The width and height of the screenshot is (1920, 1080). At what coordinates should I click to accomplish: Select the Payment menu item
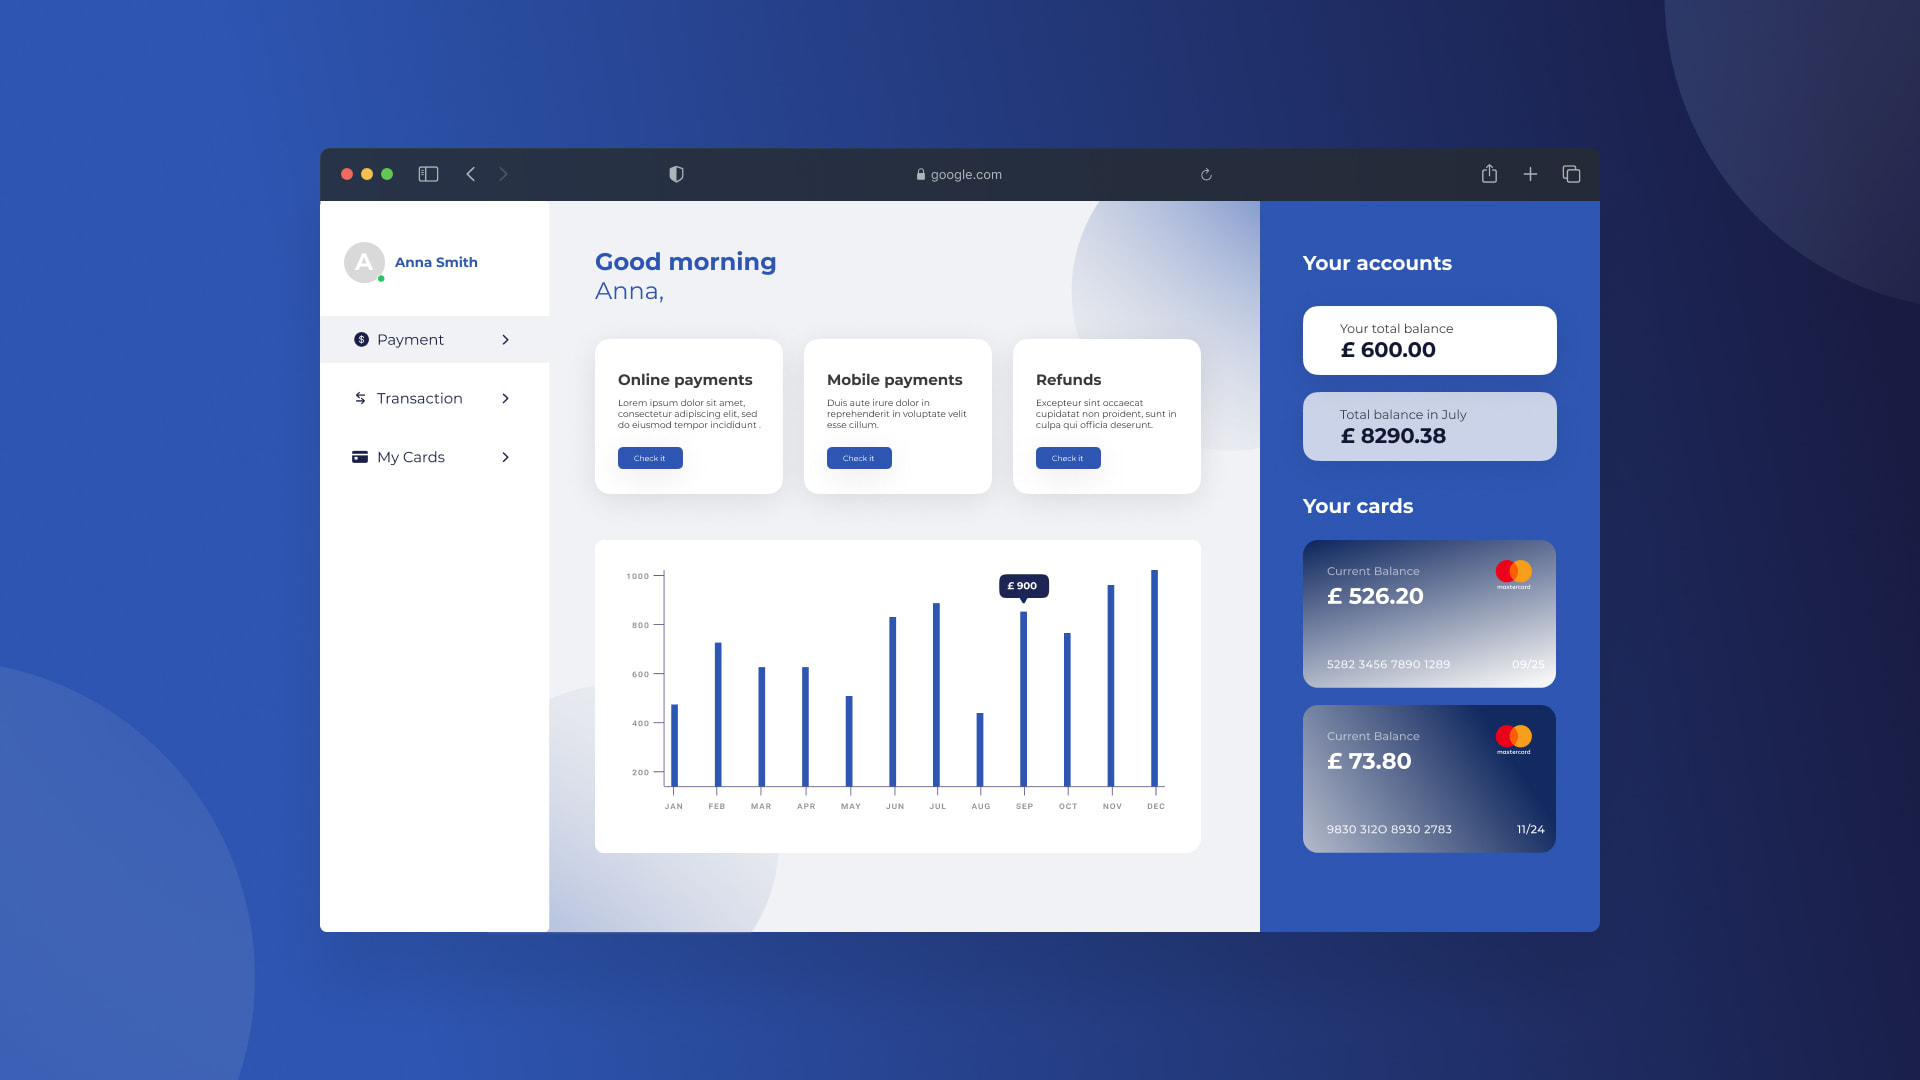pyautogui.click(x=433, y=339)
